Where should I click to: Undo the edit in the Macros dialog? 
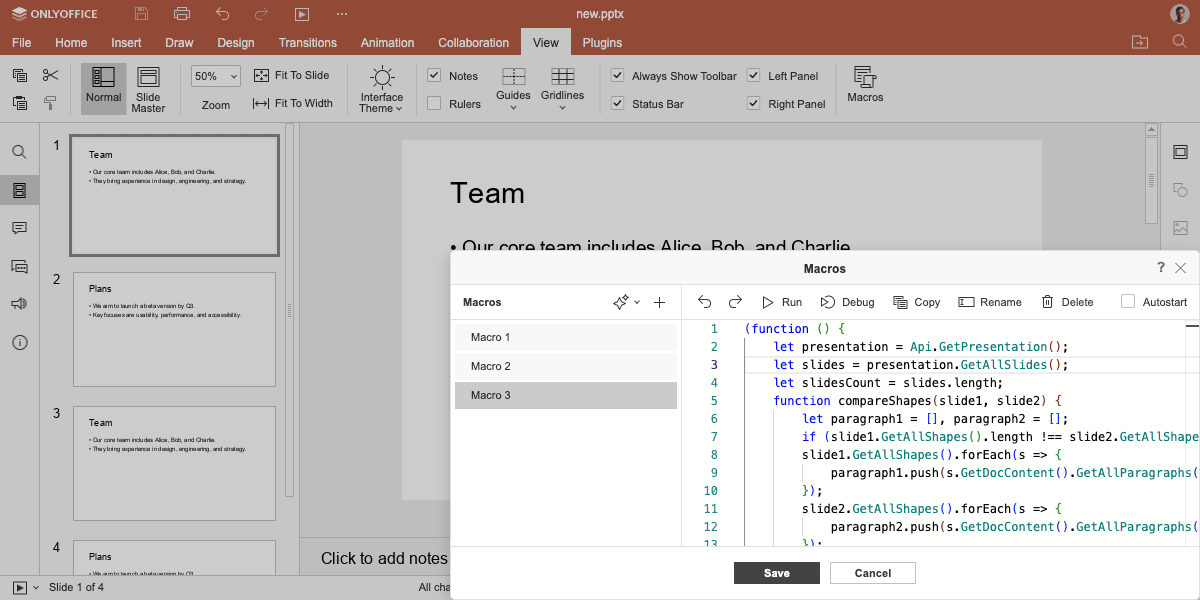point(705,302)
